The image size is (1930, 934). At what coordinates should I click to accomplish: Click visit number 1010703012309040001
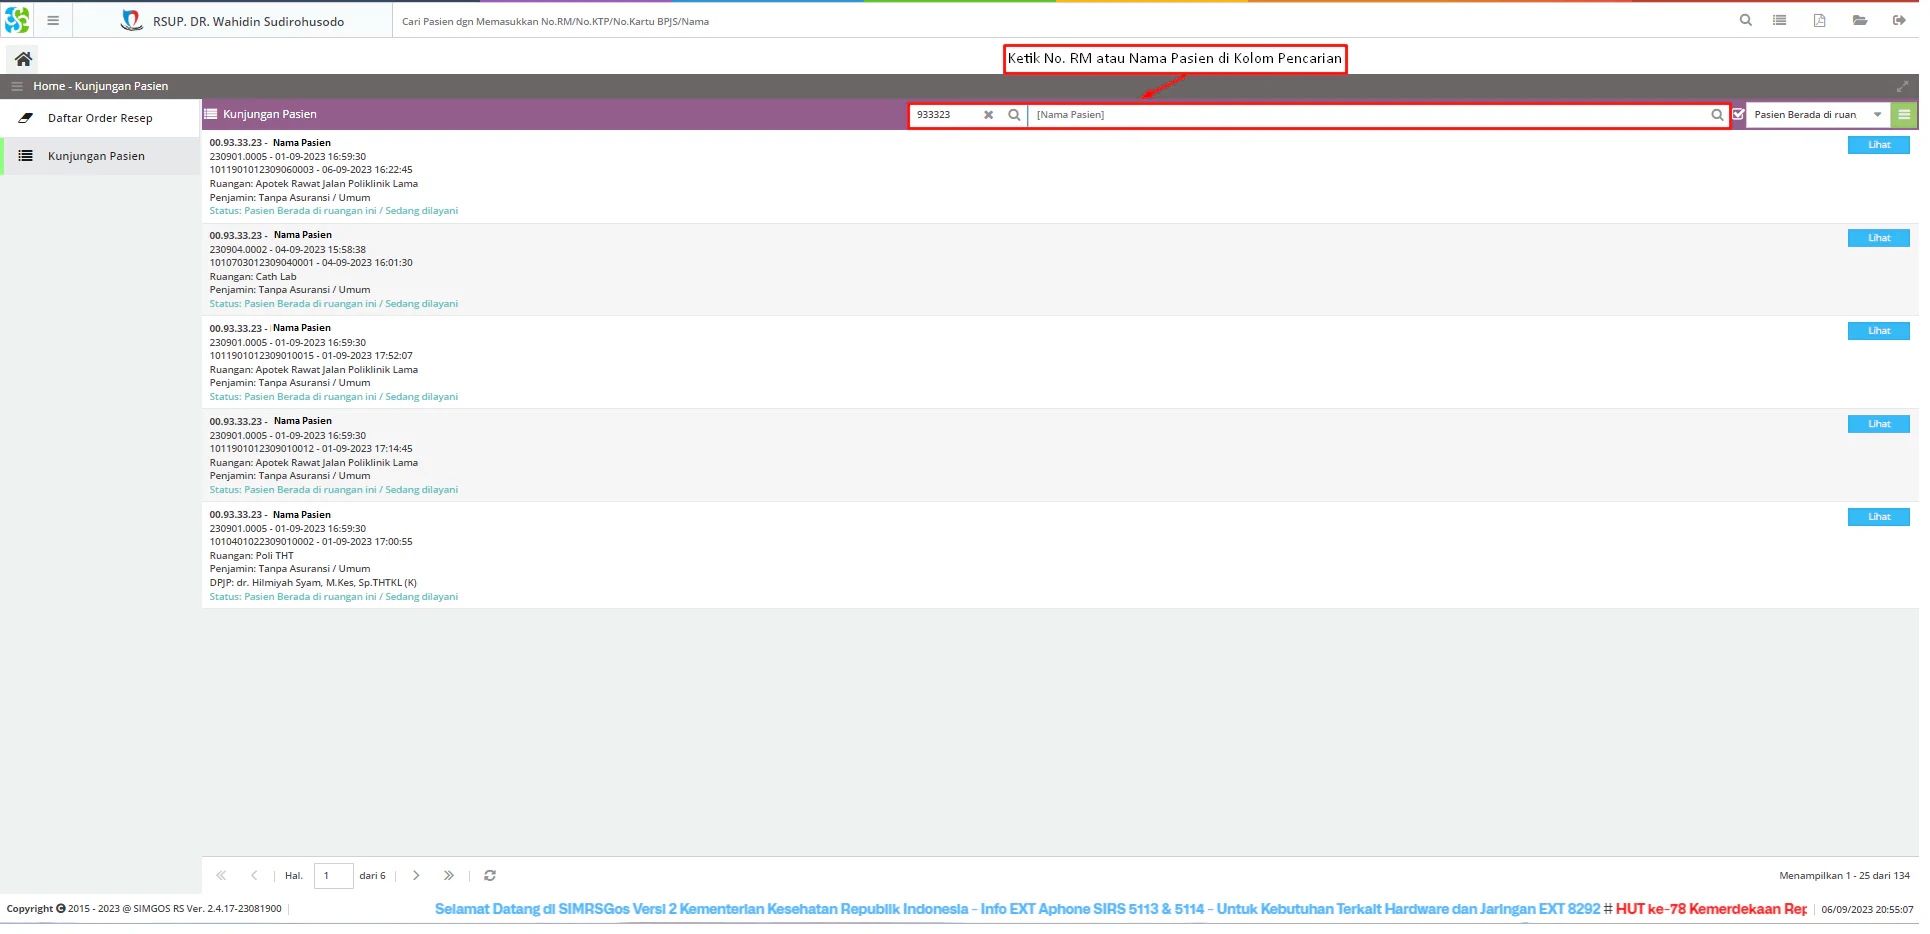[261, 263]
